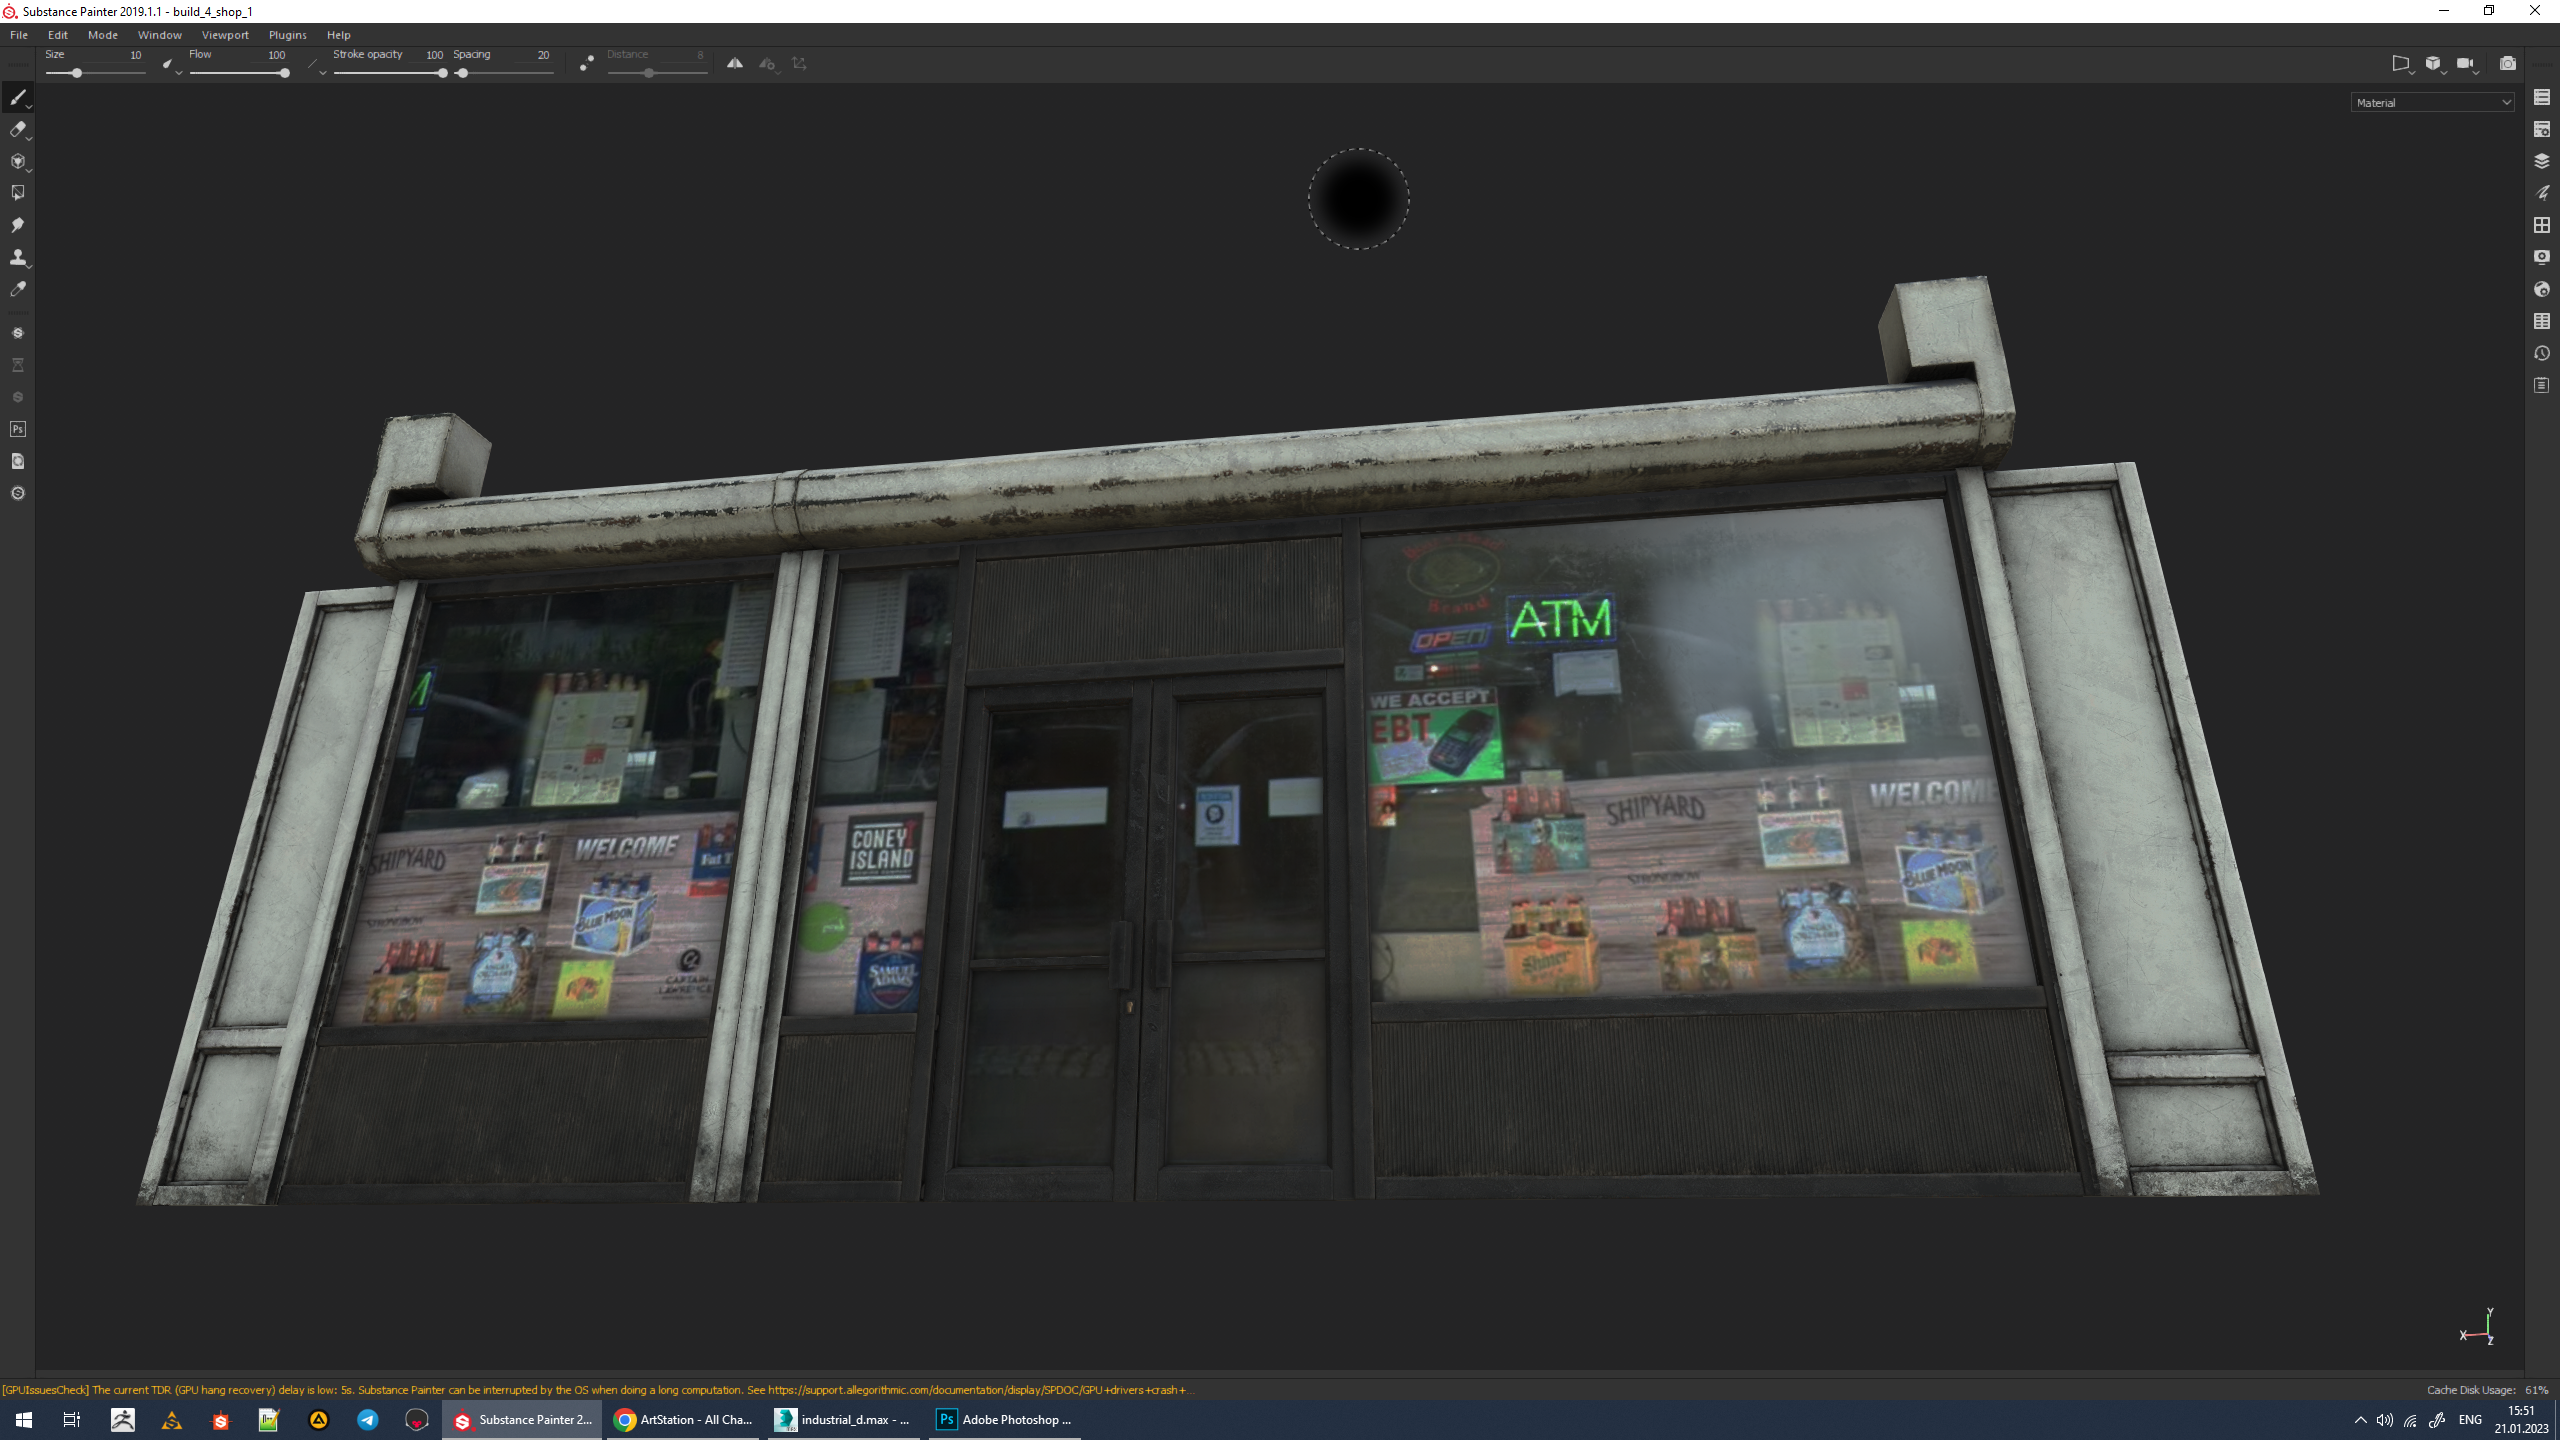The image size is (2560, 1440).
Task: Open the Viewport menu
Action: click(224, 35)
